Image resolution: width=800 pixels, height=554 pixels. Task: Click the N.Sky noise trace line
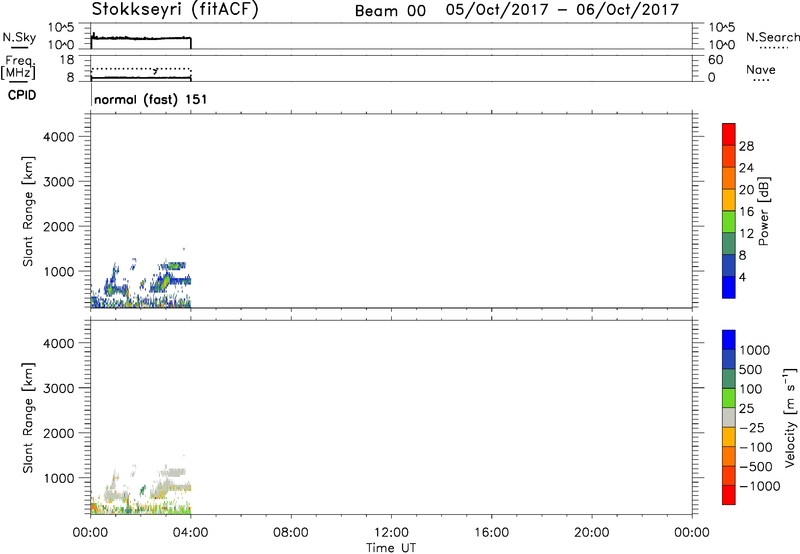point(140,38)
